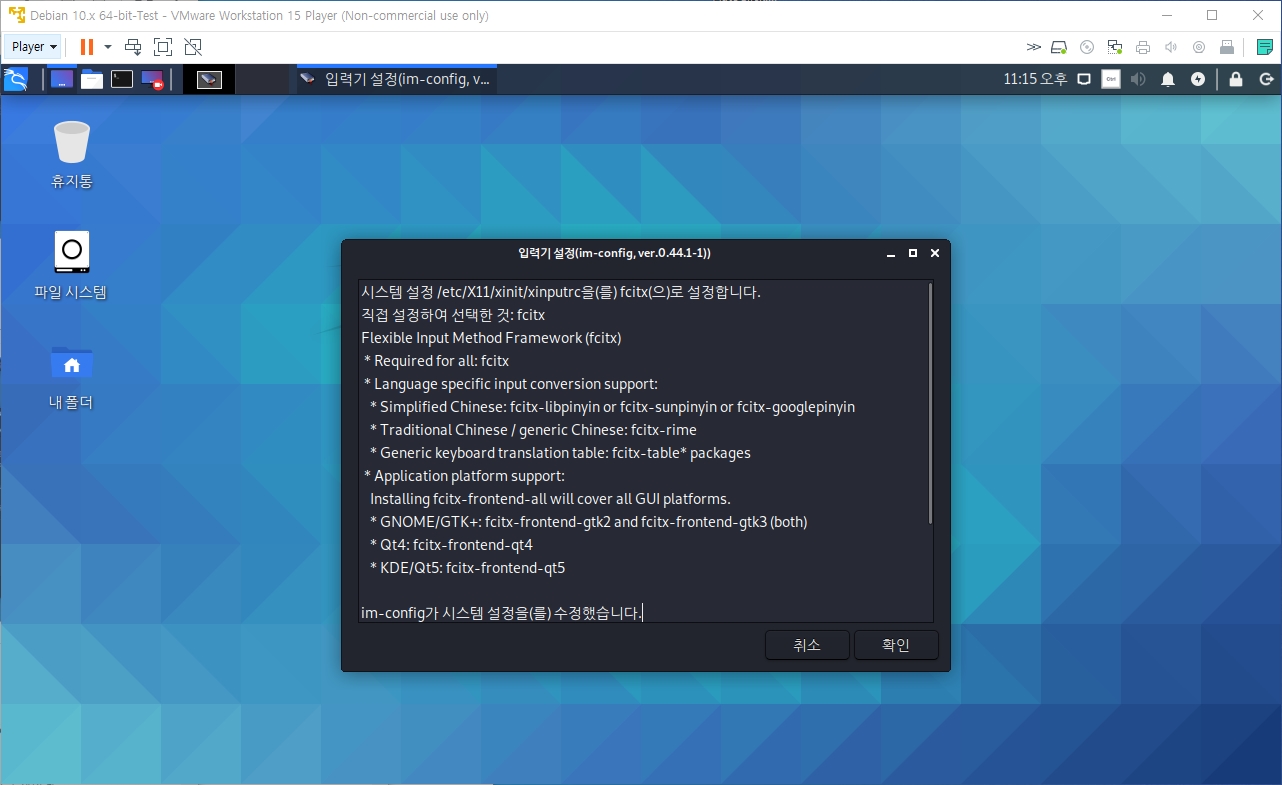Open the power manager tray icon
1282x785 pixels.
pos(1198,79)
